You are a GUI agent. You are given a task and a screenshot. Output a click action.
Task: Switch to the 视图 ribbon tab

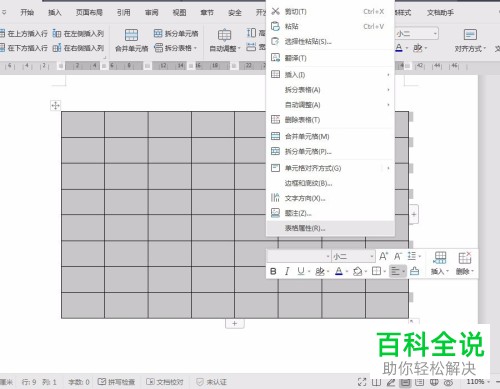tap(179, 13)
